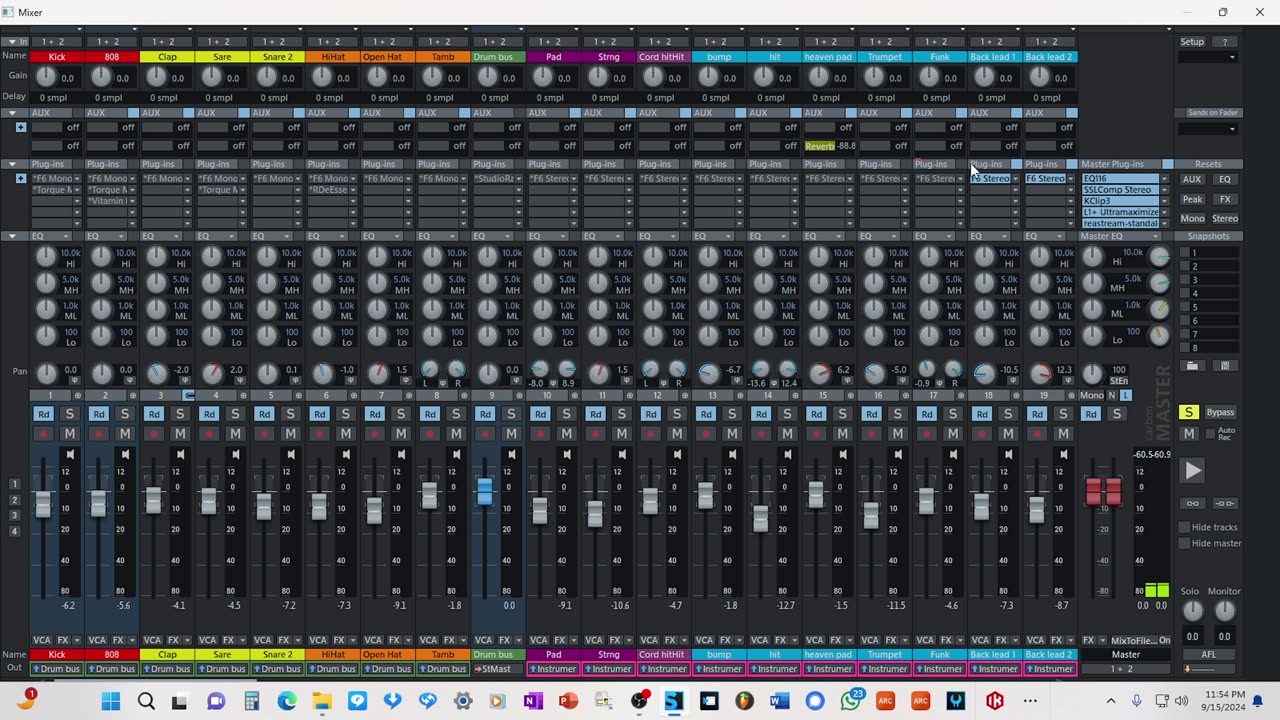Click the Sends on Fader button
This screenshot has height=720, width=1280.
click(1212, 113)
